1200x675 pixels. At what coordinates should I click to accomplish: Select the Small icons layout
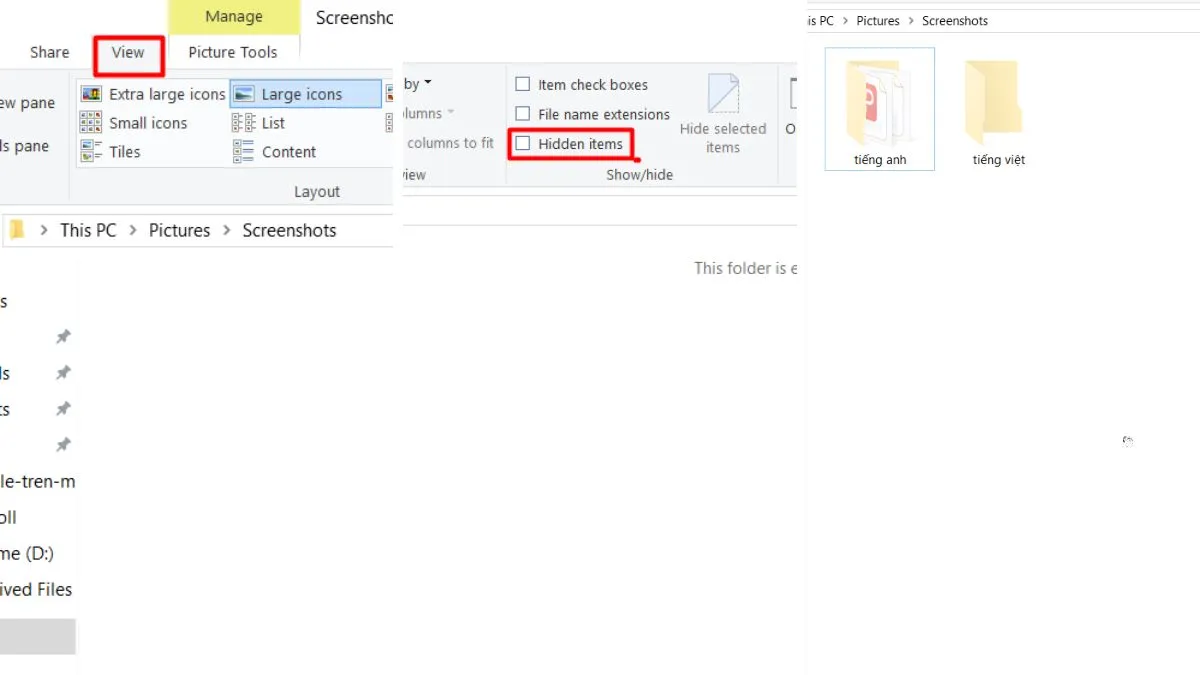point(148,123)
